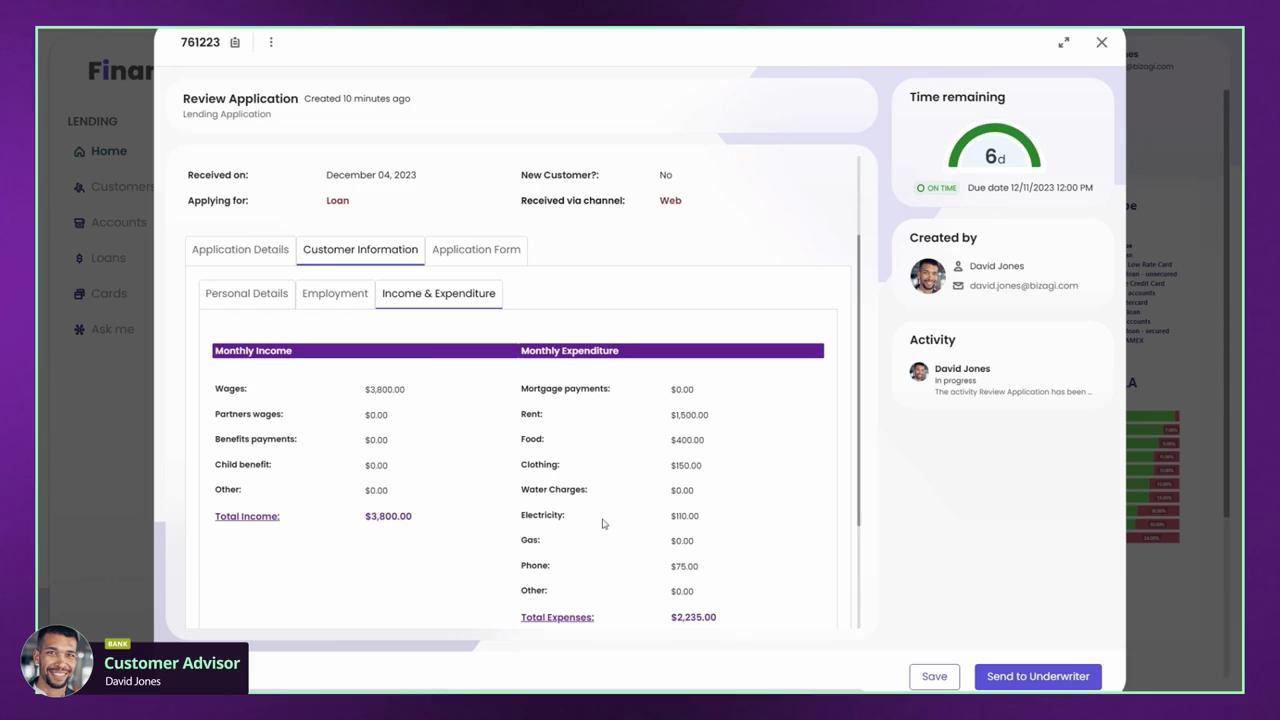Click David Jones avatar in Created by

pos(927,276)
